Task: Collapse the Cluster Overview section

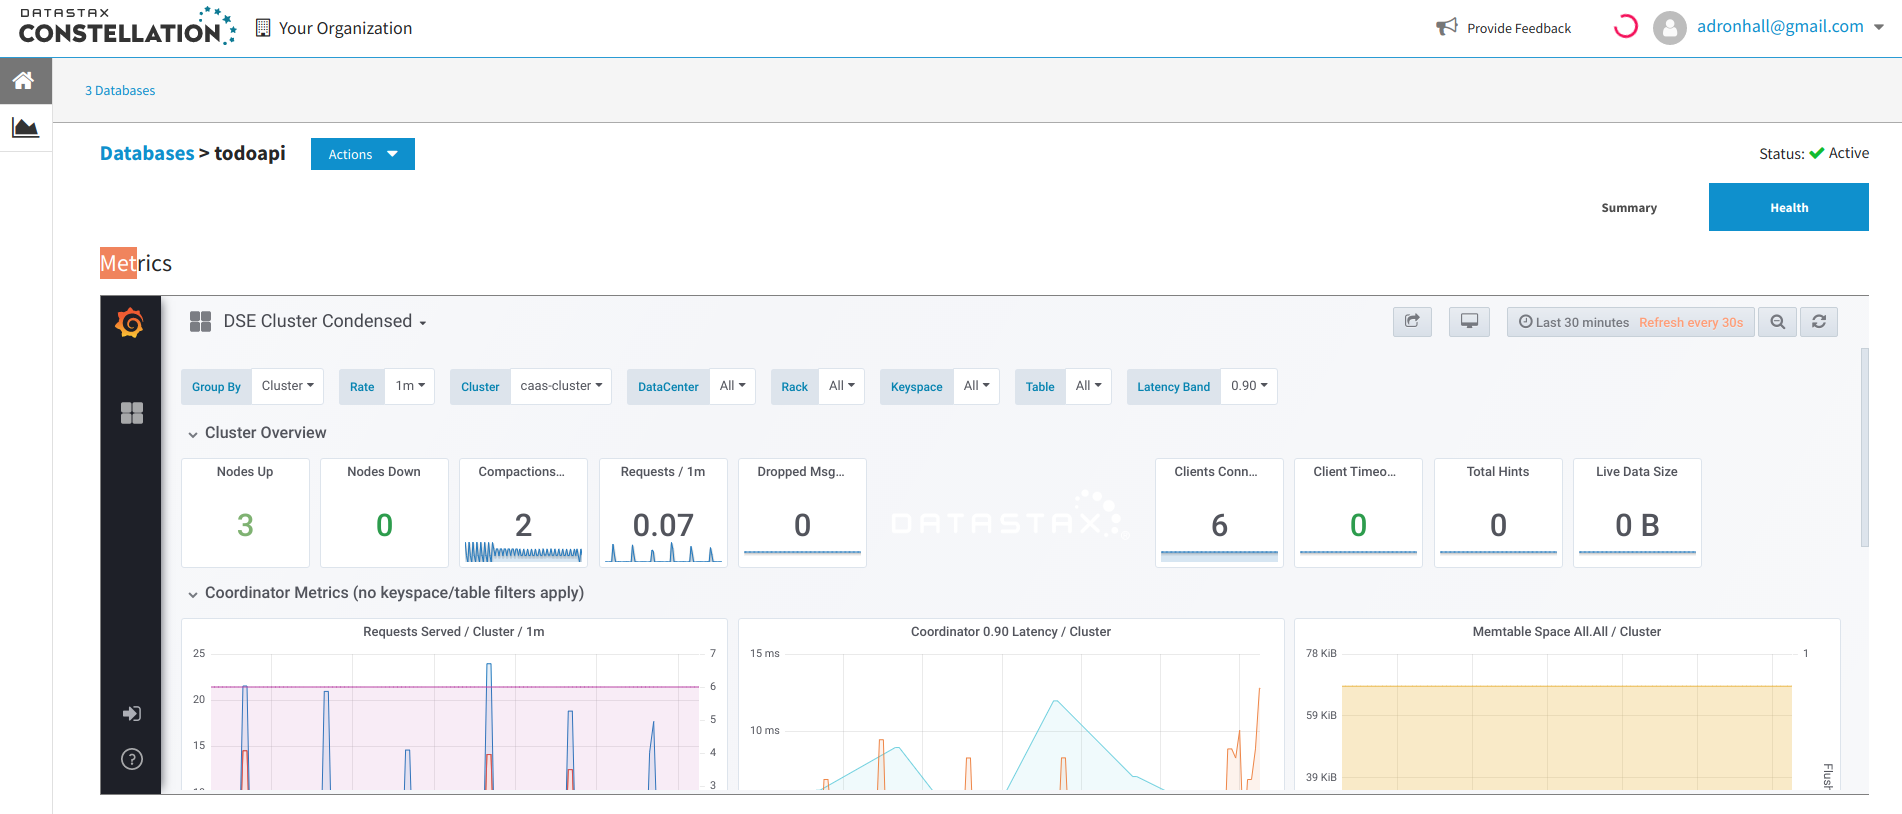Action: point(257,433)
